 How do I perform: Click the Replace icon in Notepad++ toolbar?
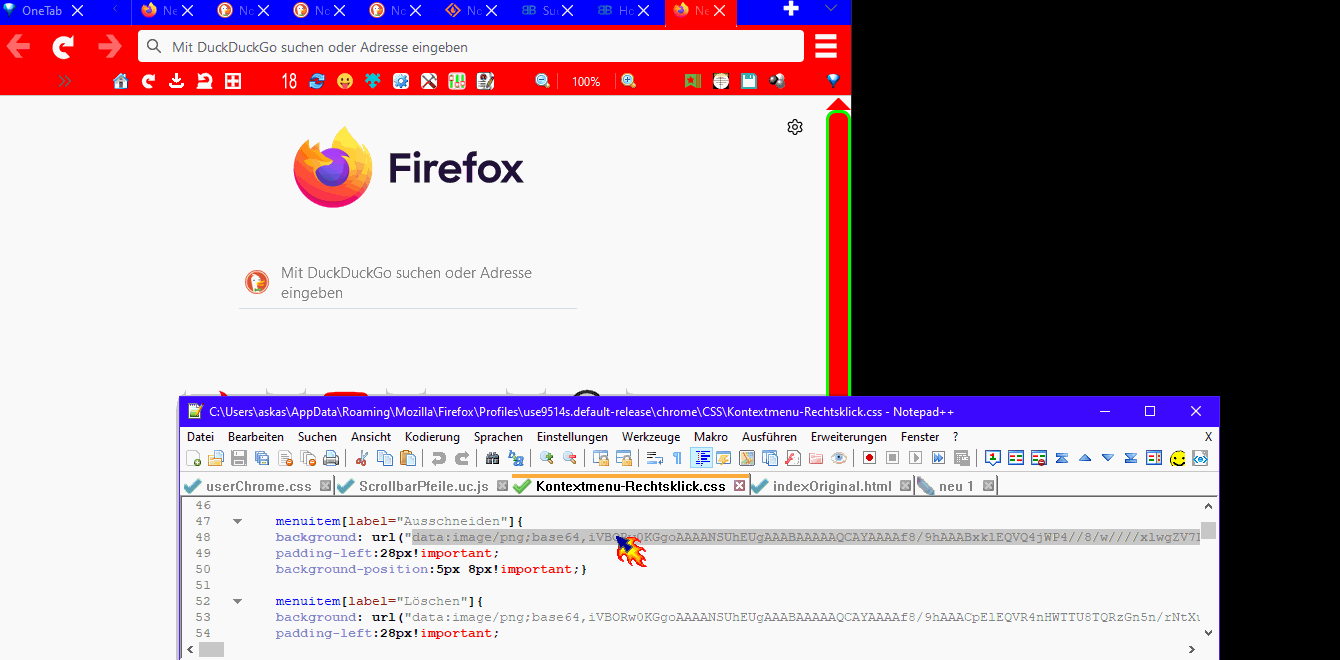click(x=516, y=458)
